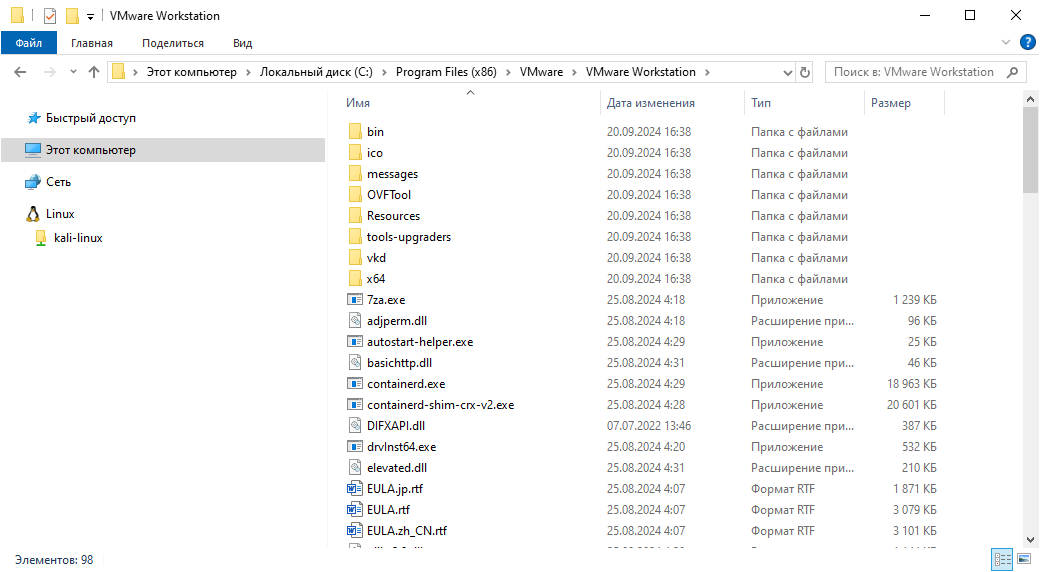Select Сеть in navigation pane
Screen dimensions: 1040x572
[x=58, y=182]
